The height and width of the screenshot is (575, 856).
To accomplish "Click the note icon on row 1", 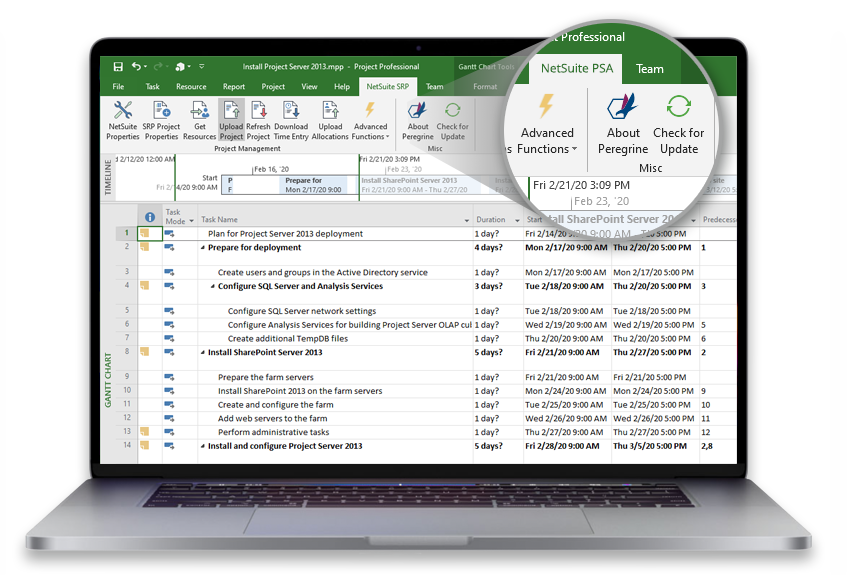I will (144, 233).
